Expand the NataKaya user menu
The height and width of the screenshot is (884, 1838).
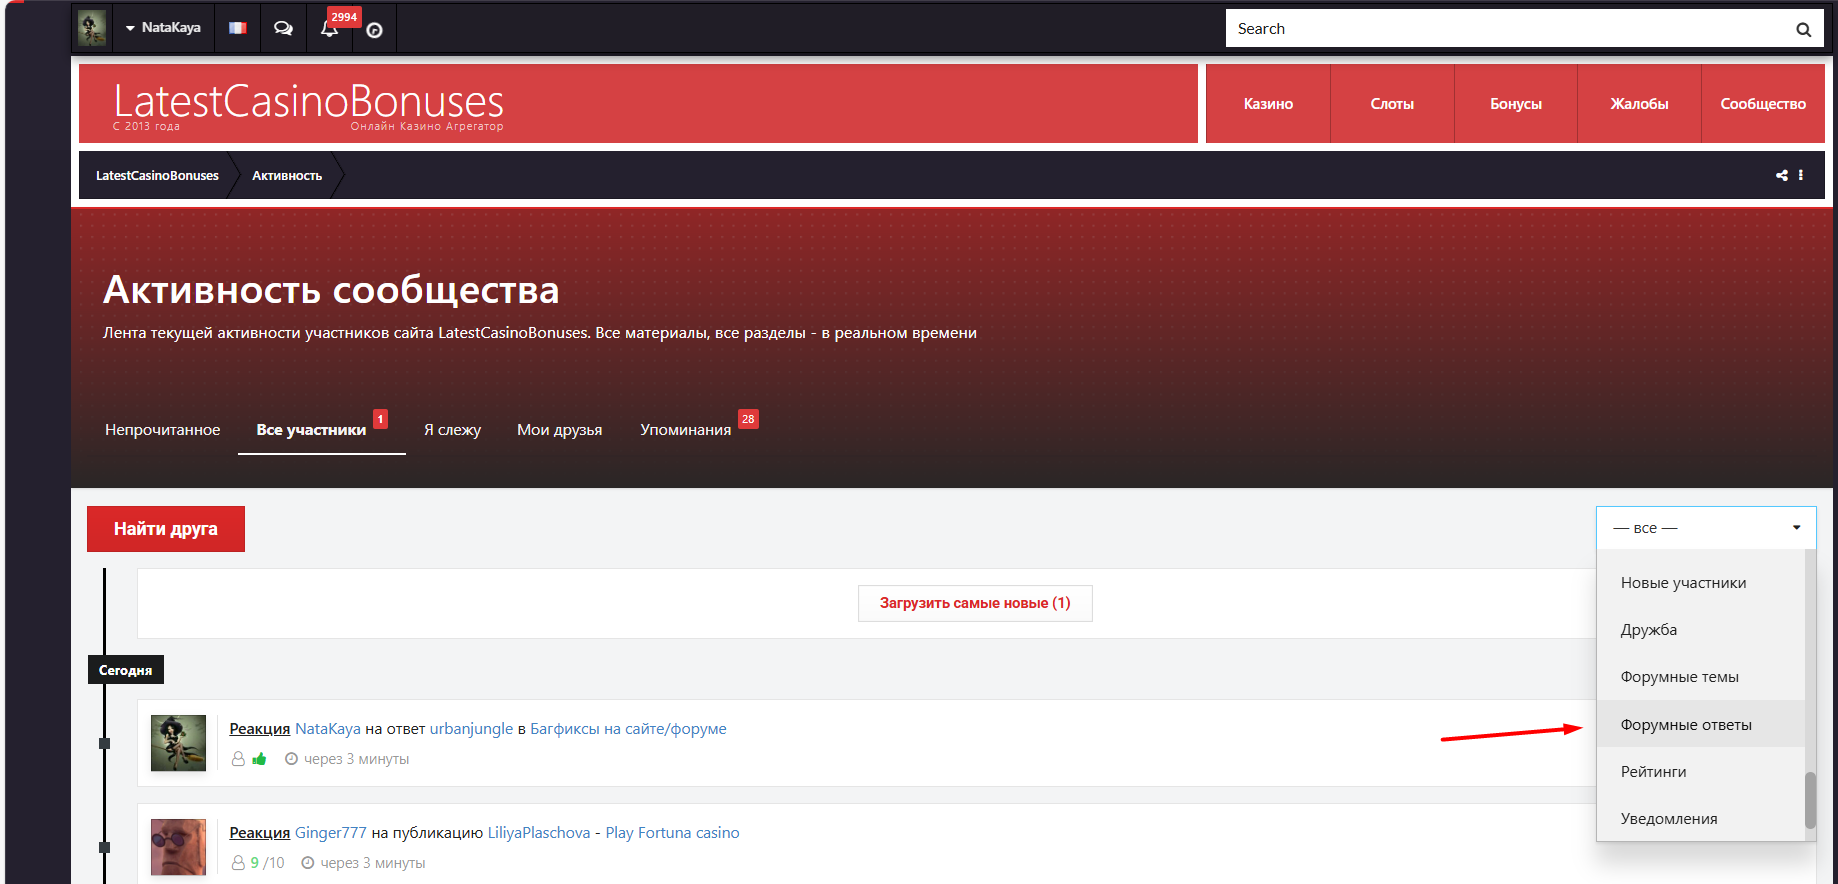pos(163,28)
